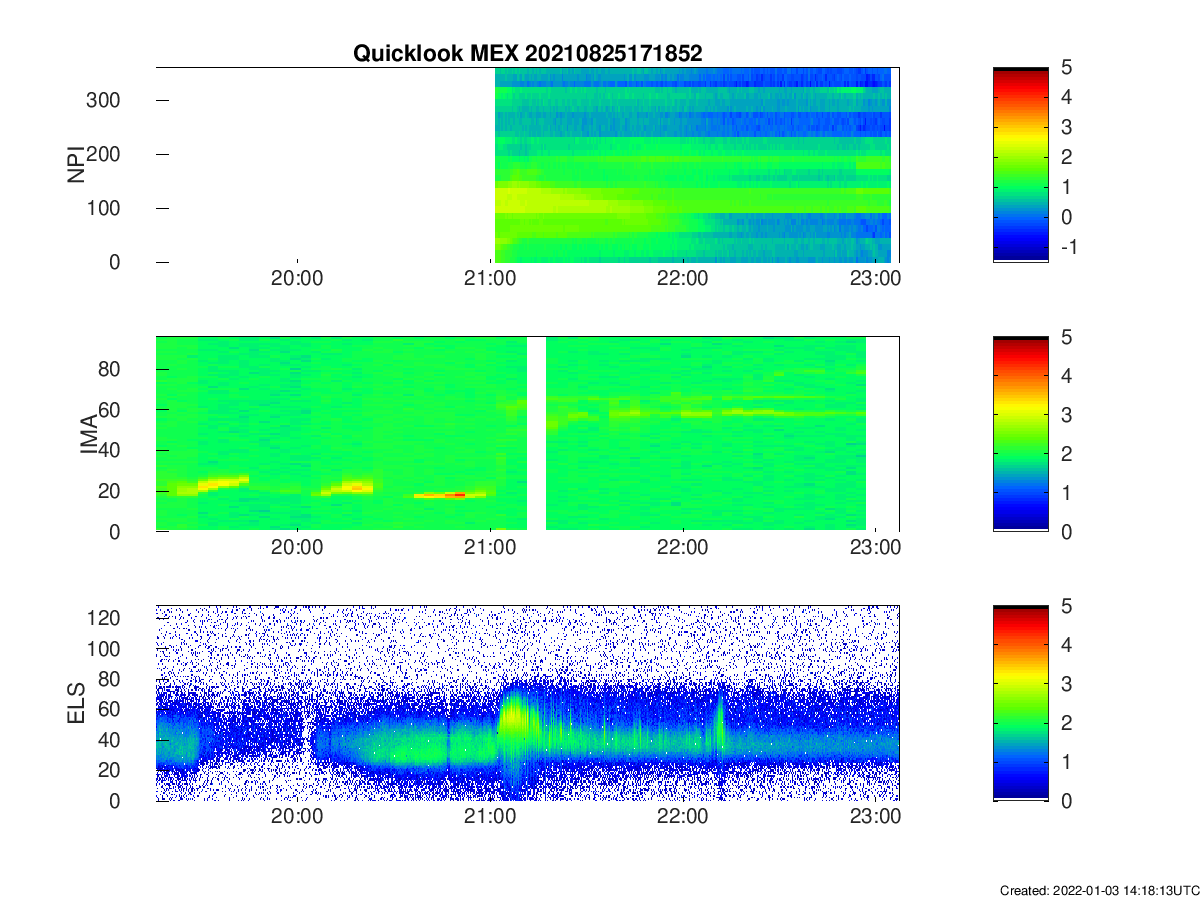Click the "Created: 2022-01-03 14:18:13UTC" timestamp

[x=1098, y=890]
